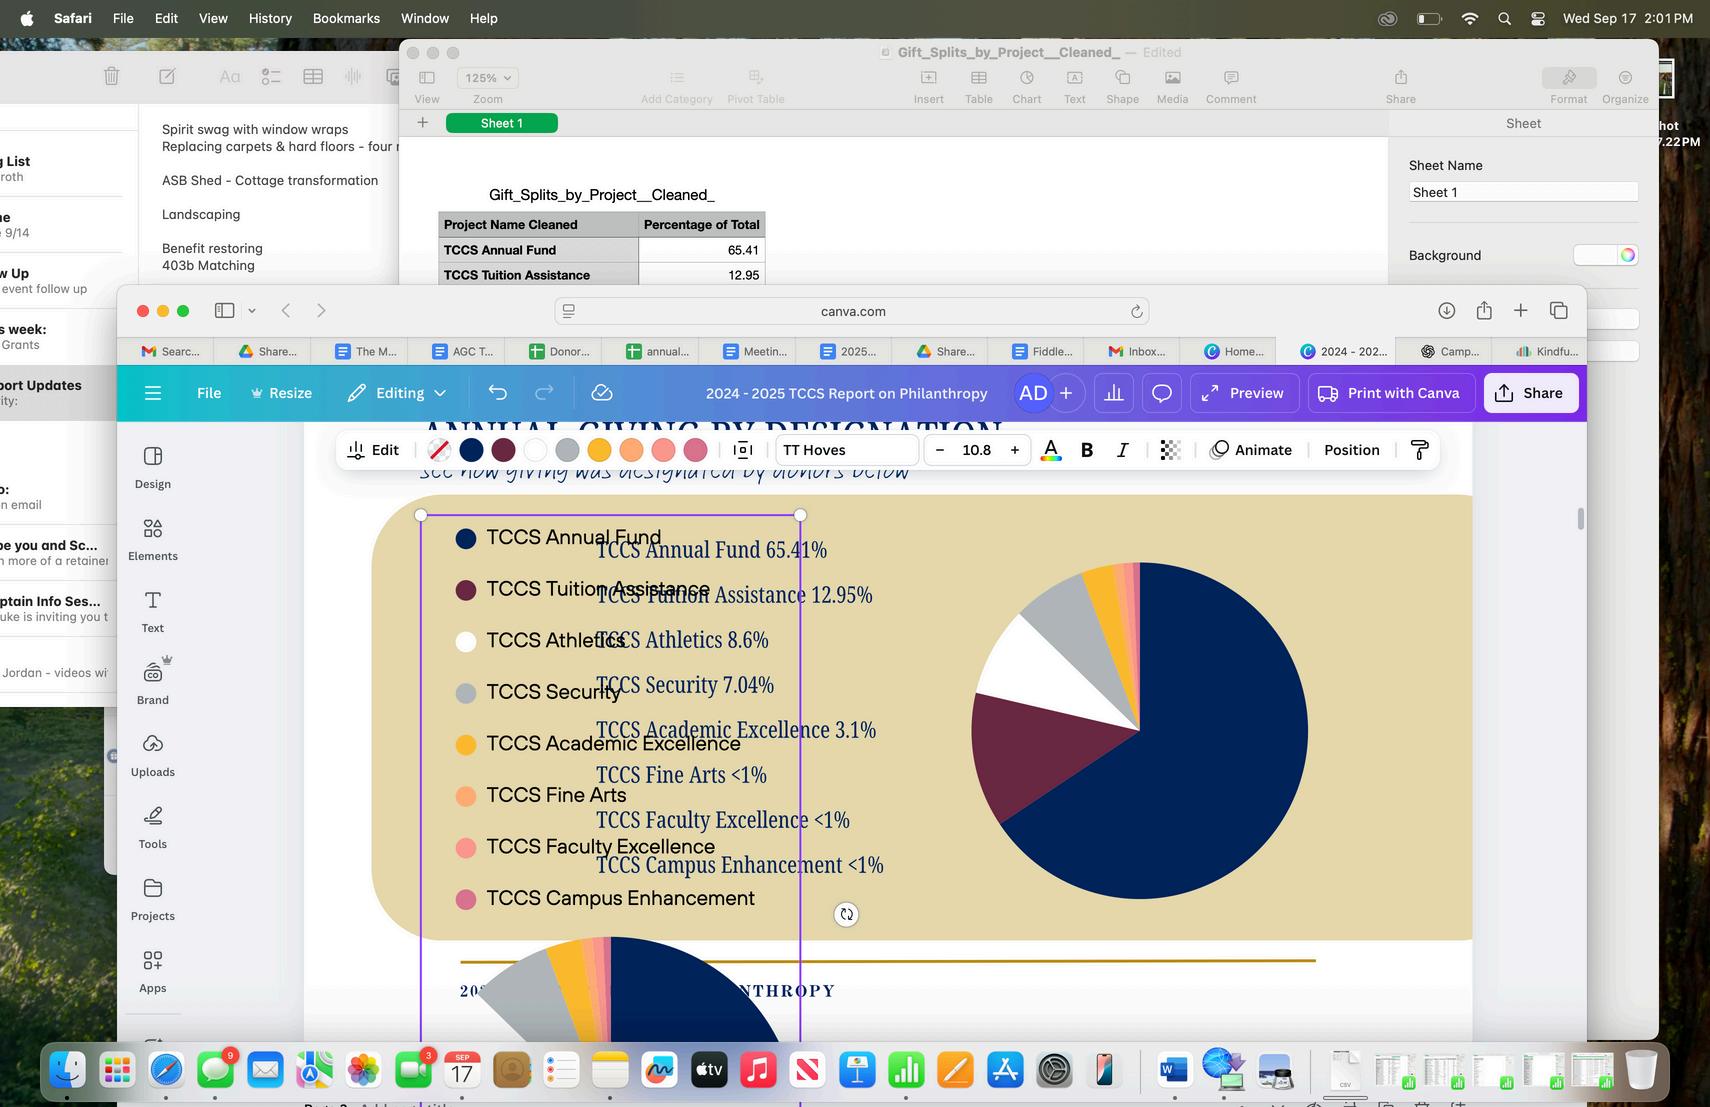Check the cloud save status icon
The height and width of the screenshot is (1107, 1710).
[x=602, y=393]
